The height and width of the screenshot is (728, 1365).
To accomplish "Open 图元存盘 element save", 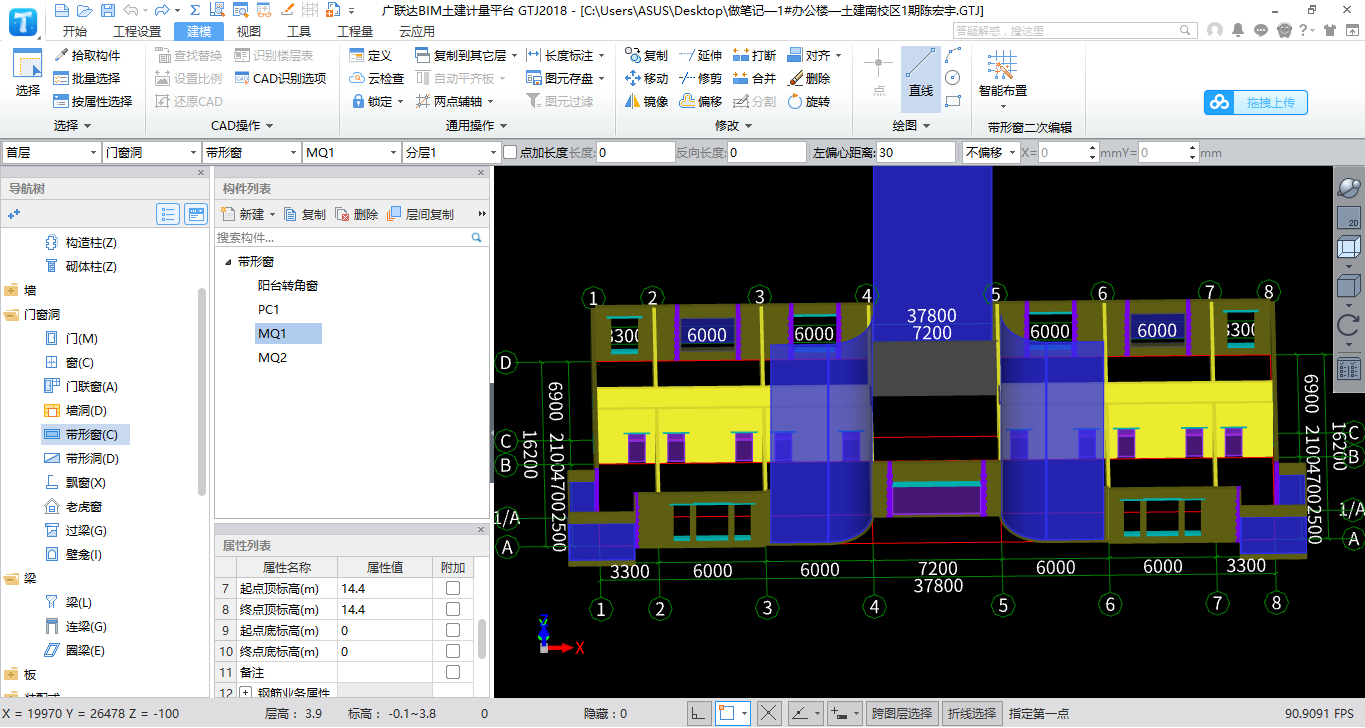I will [565, 78].
